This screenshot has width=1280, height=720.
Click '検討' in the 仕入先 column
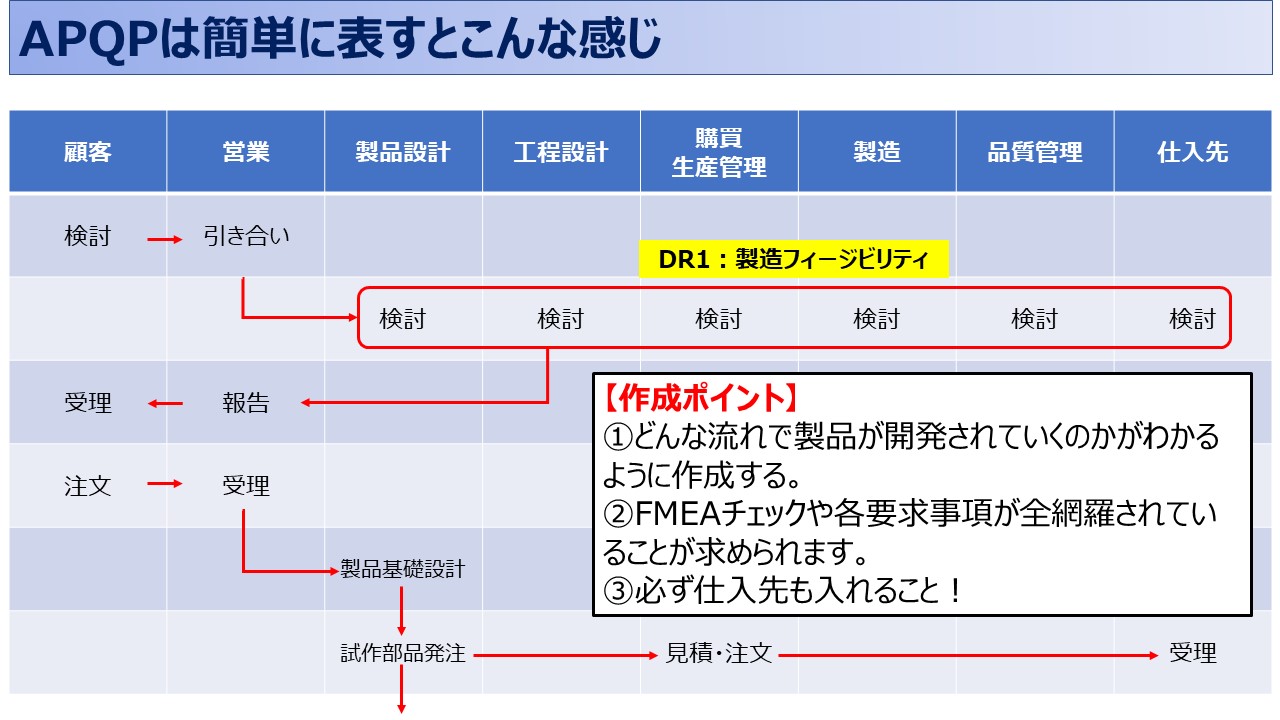(1193, 319)
